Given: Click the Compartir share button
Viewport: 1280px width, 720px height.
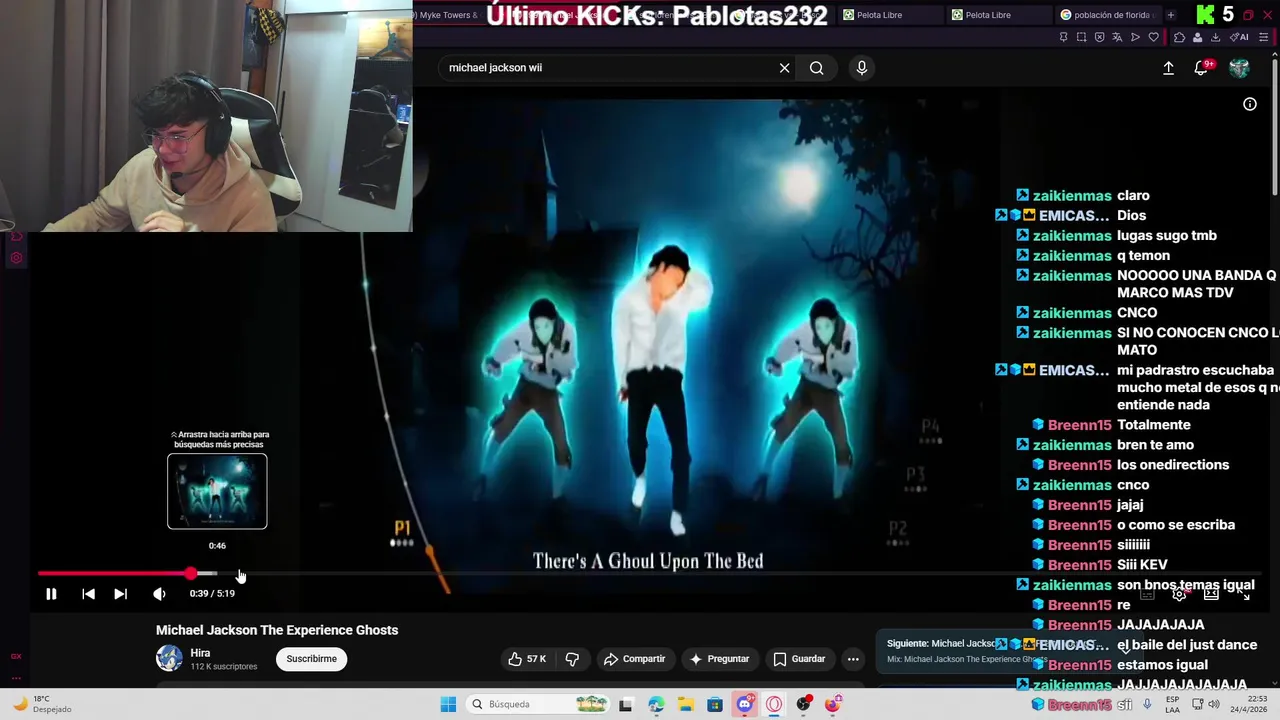Looking at the screenshot, I should point(634,659).
